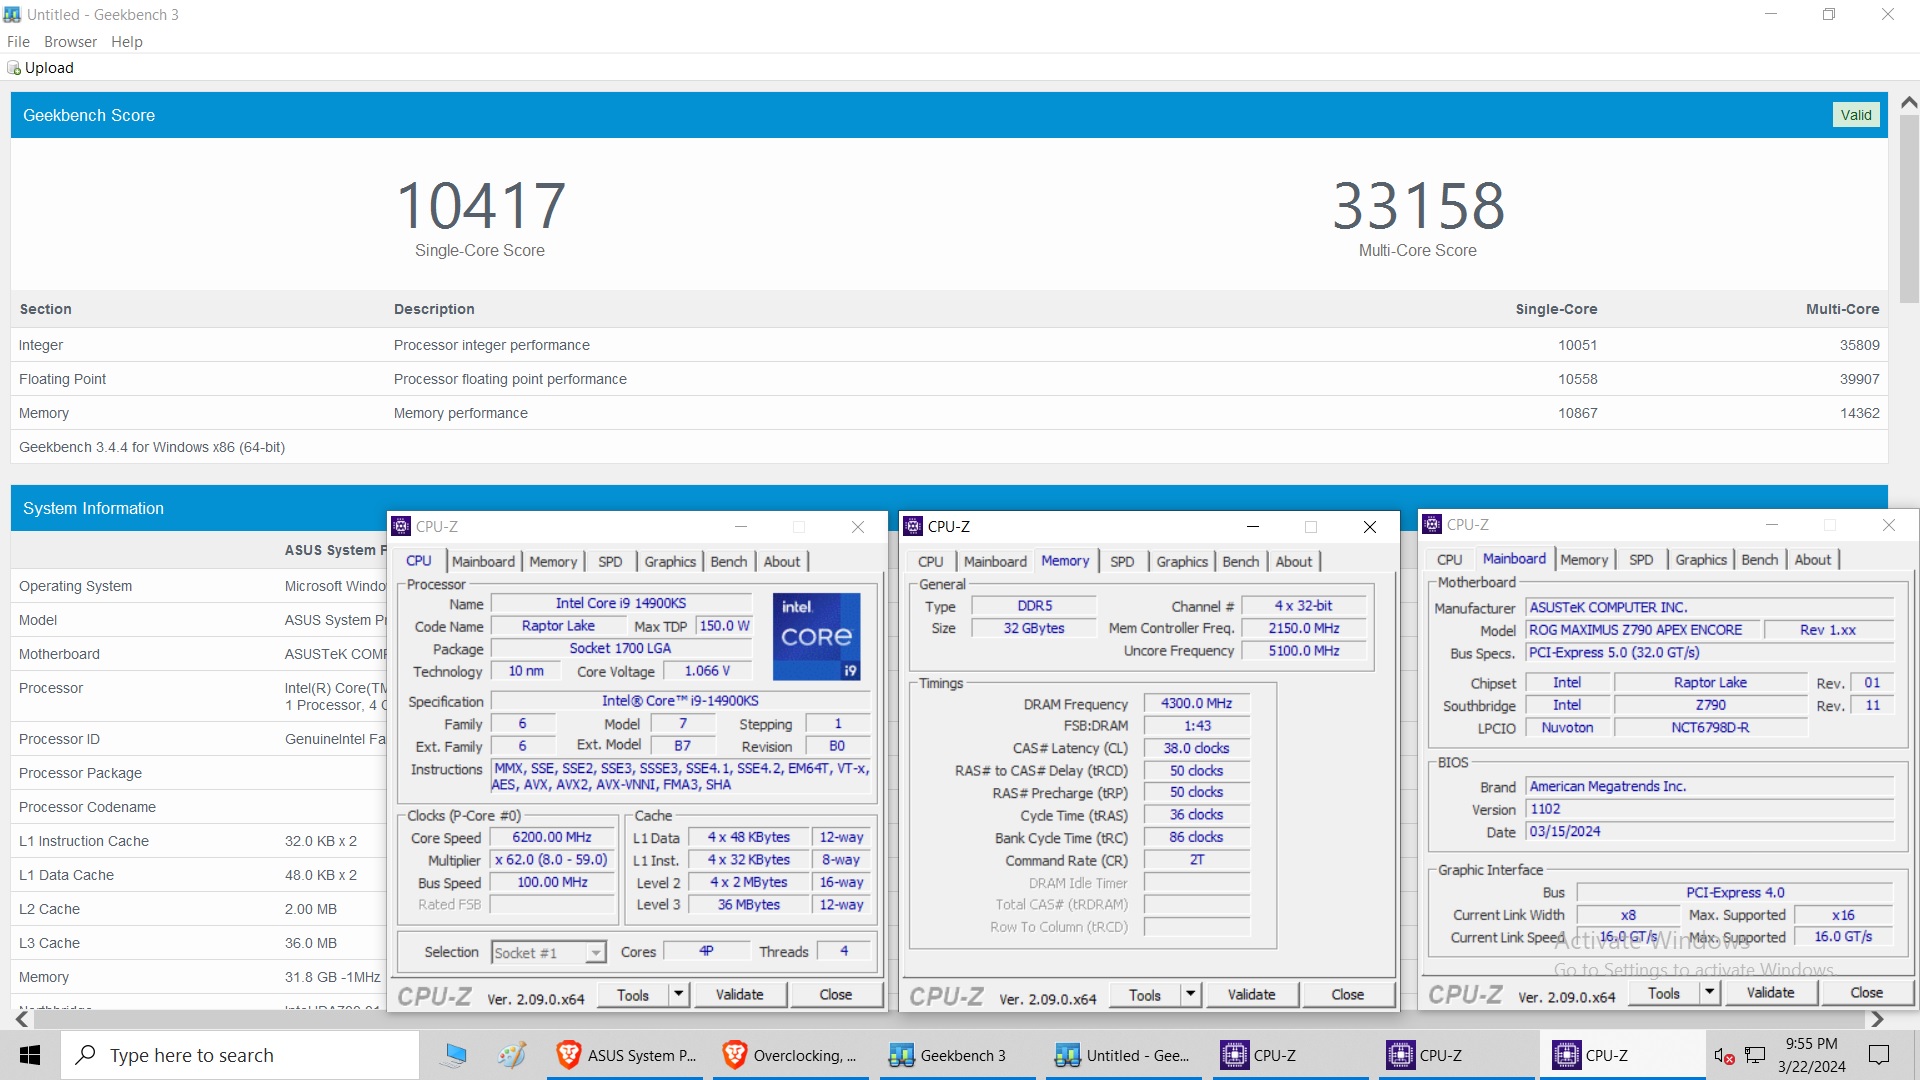This screenshot has height=1080, width=1920.
Task: Open the Help menu
Action: [x=127, y=42]
